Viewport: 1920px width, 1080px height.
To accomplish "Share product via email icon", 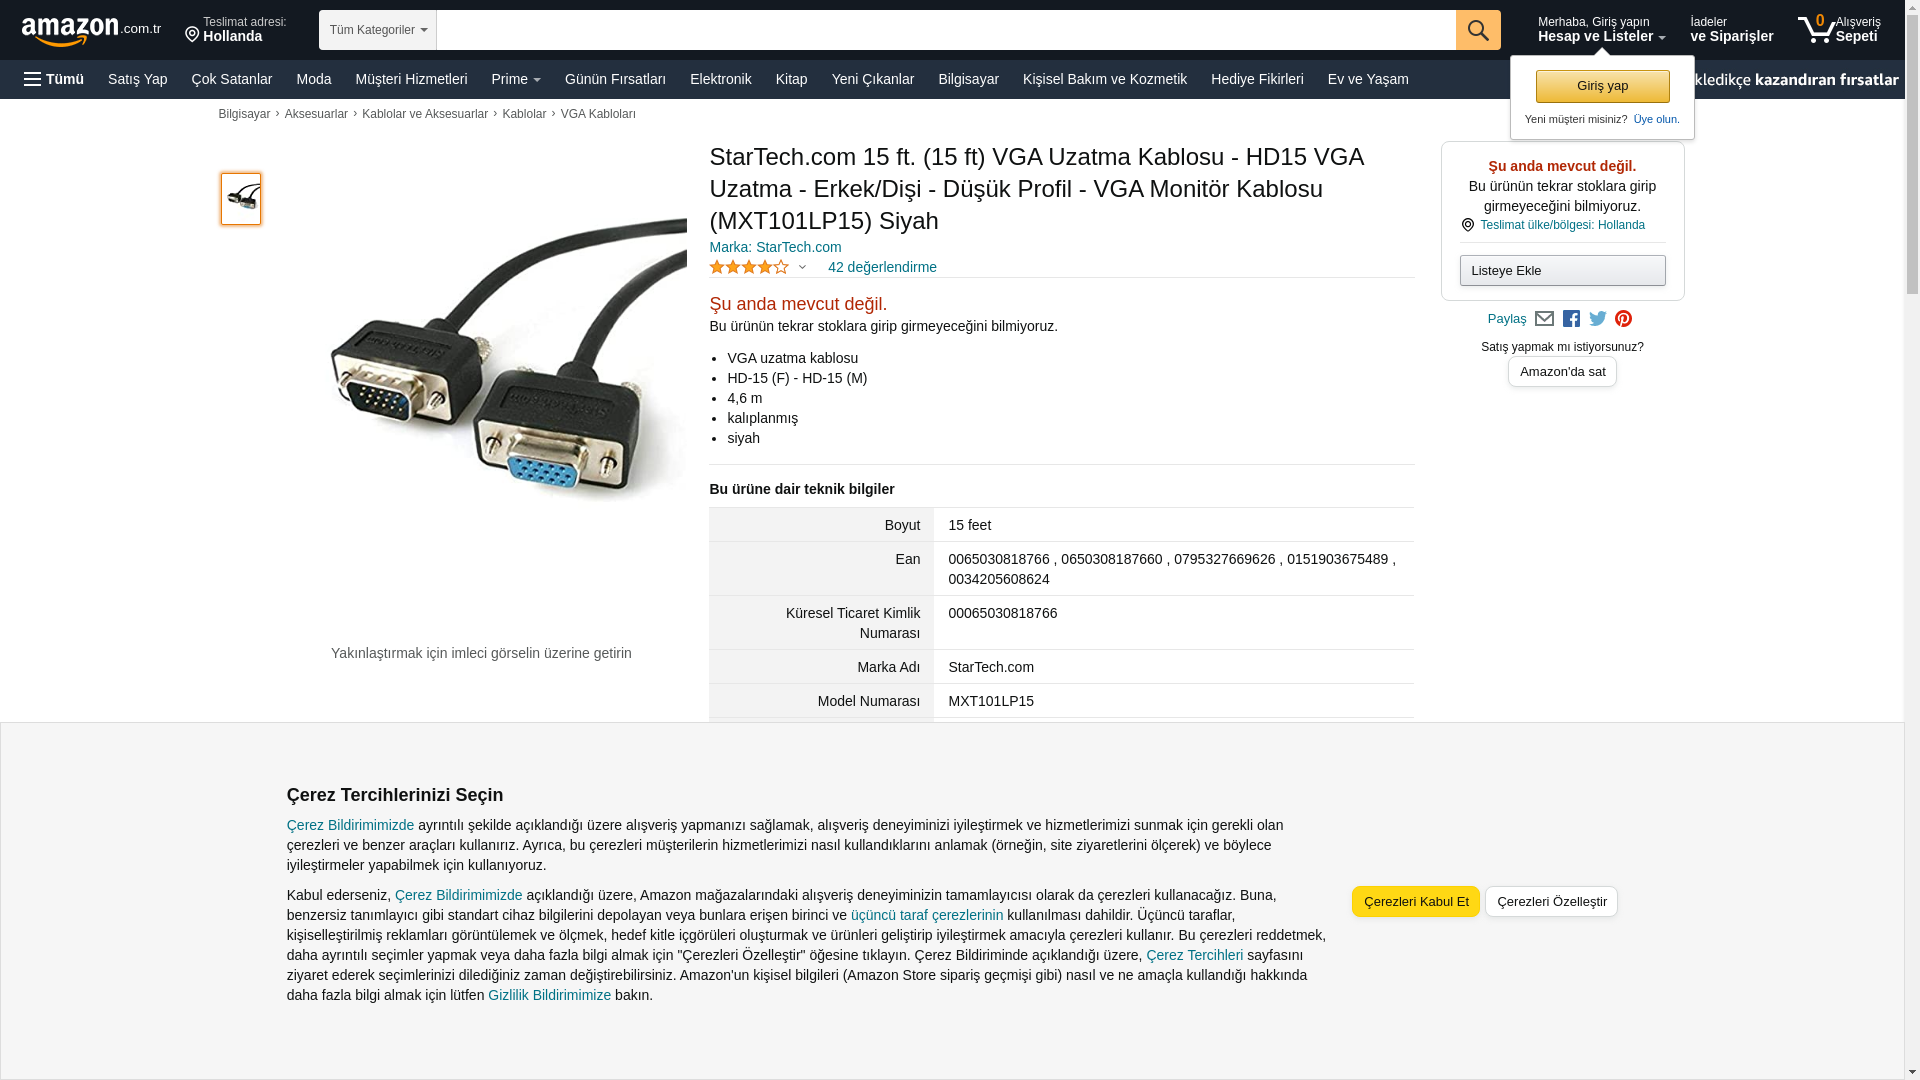I will tap(1544, 319).
